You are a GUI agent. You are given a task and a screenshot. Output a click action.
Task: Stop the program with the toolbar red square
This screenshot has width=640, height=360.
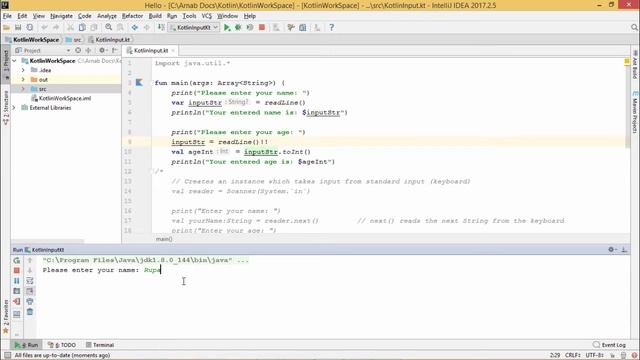click(x=262, y=27)
